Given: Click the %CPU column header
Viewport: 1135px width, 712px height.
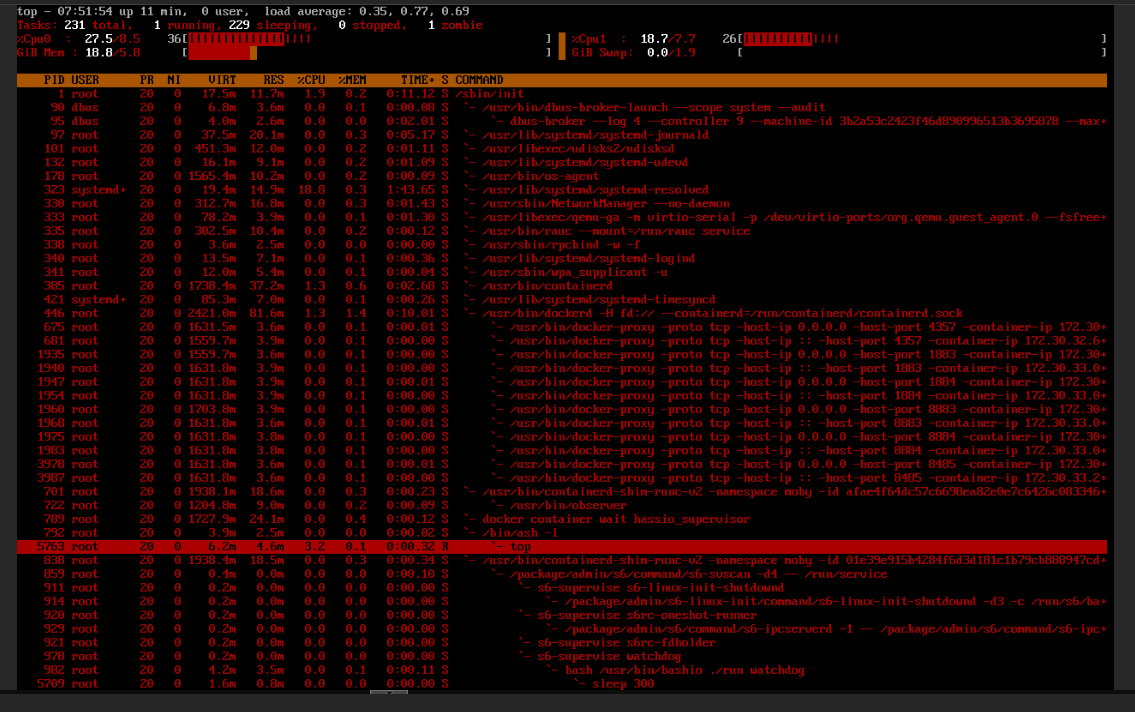Looking at the screenshot, I should point(311,80).
